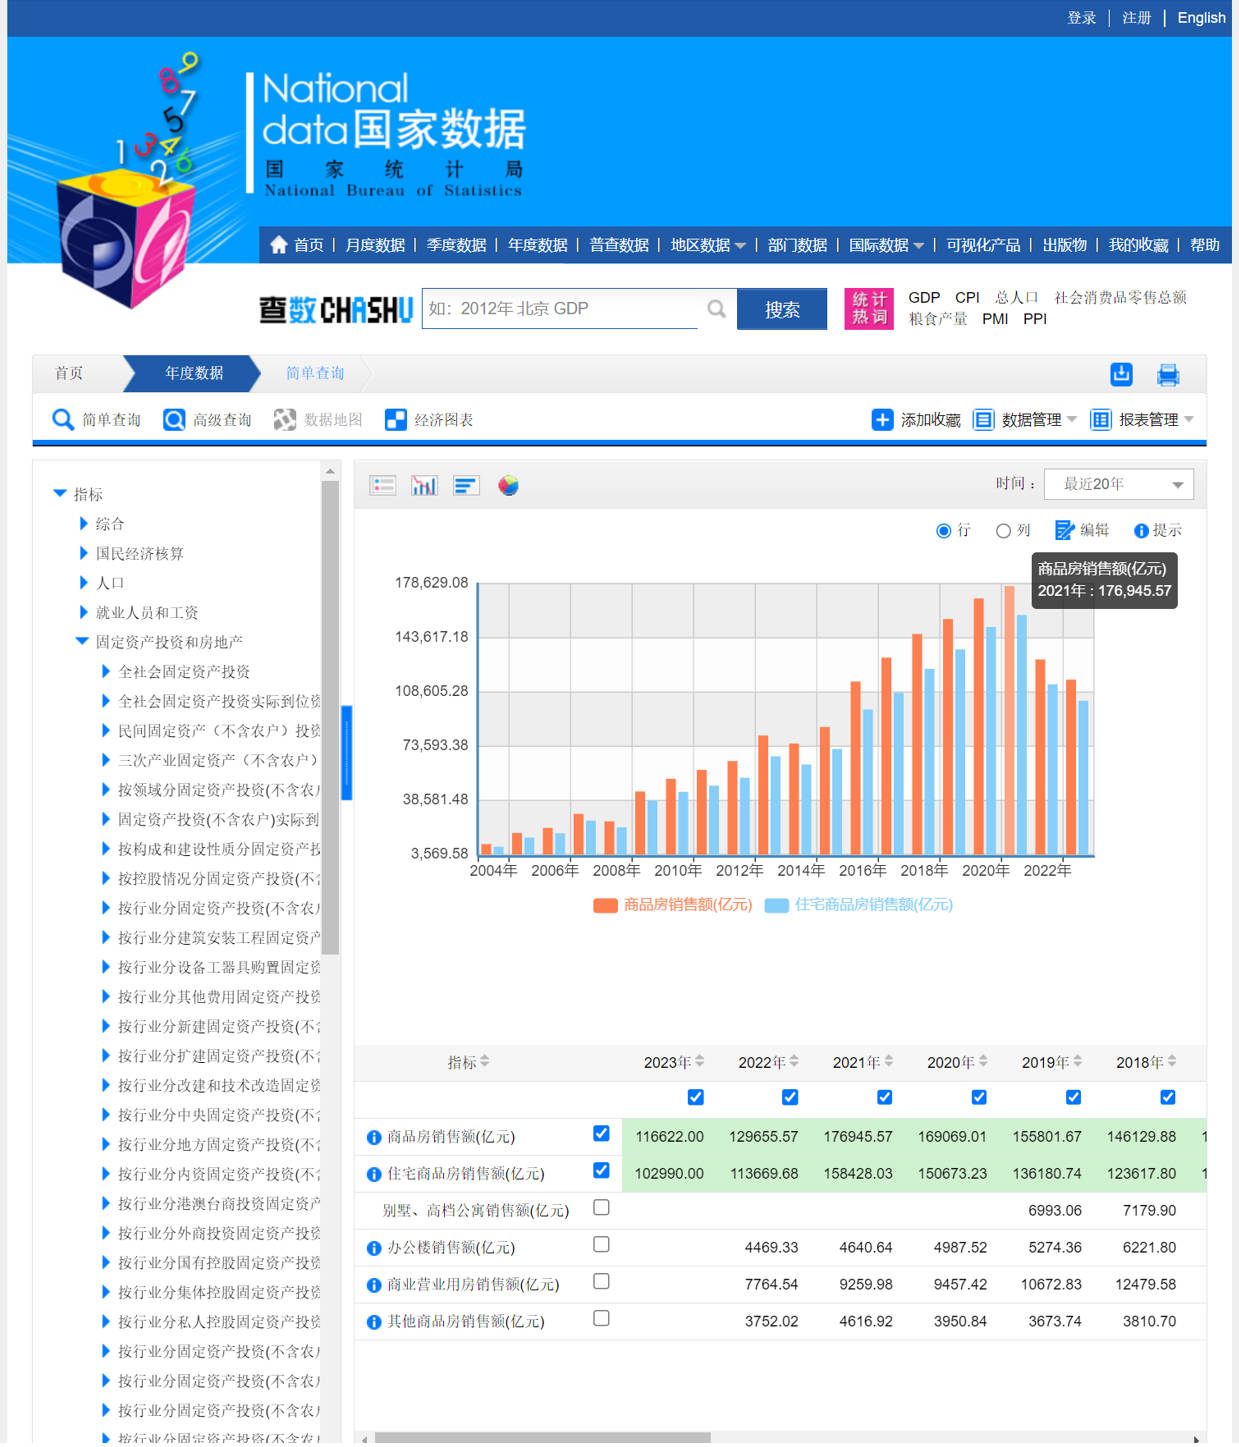Switch to the table view icon

[383, 486]
